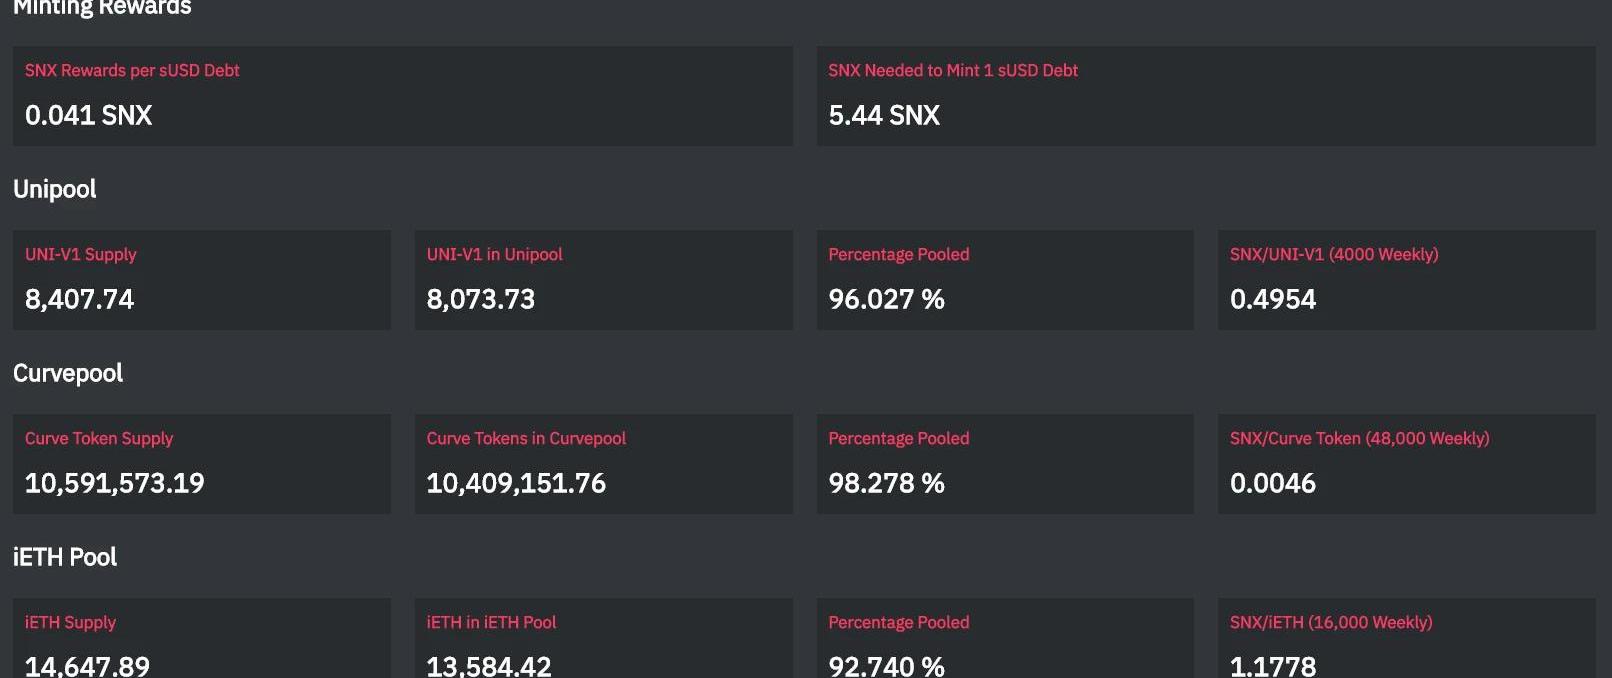Click the Unipool section heading
This screenshot has width=1612, height=678.
pos(55,189)
